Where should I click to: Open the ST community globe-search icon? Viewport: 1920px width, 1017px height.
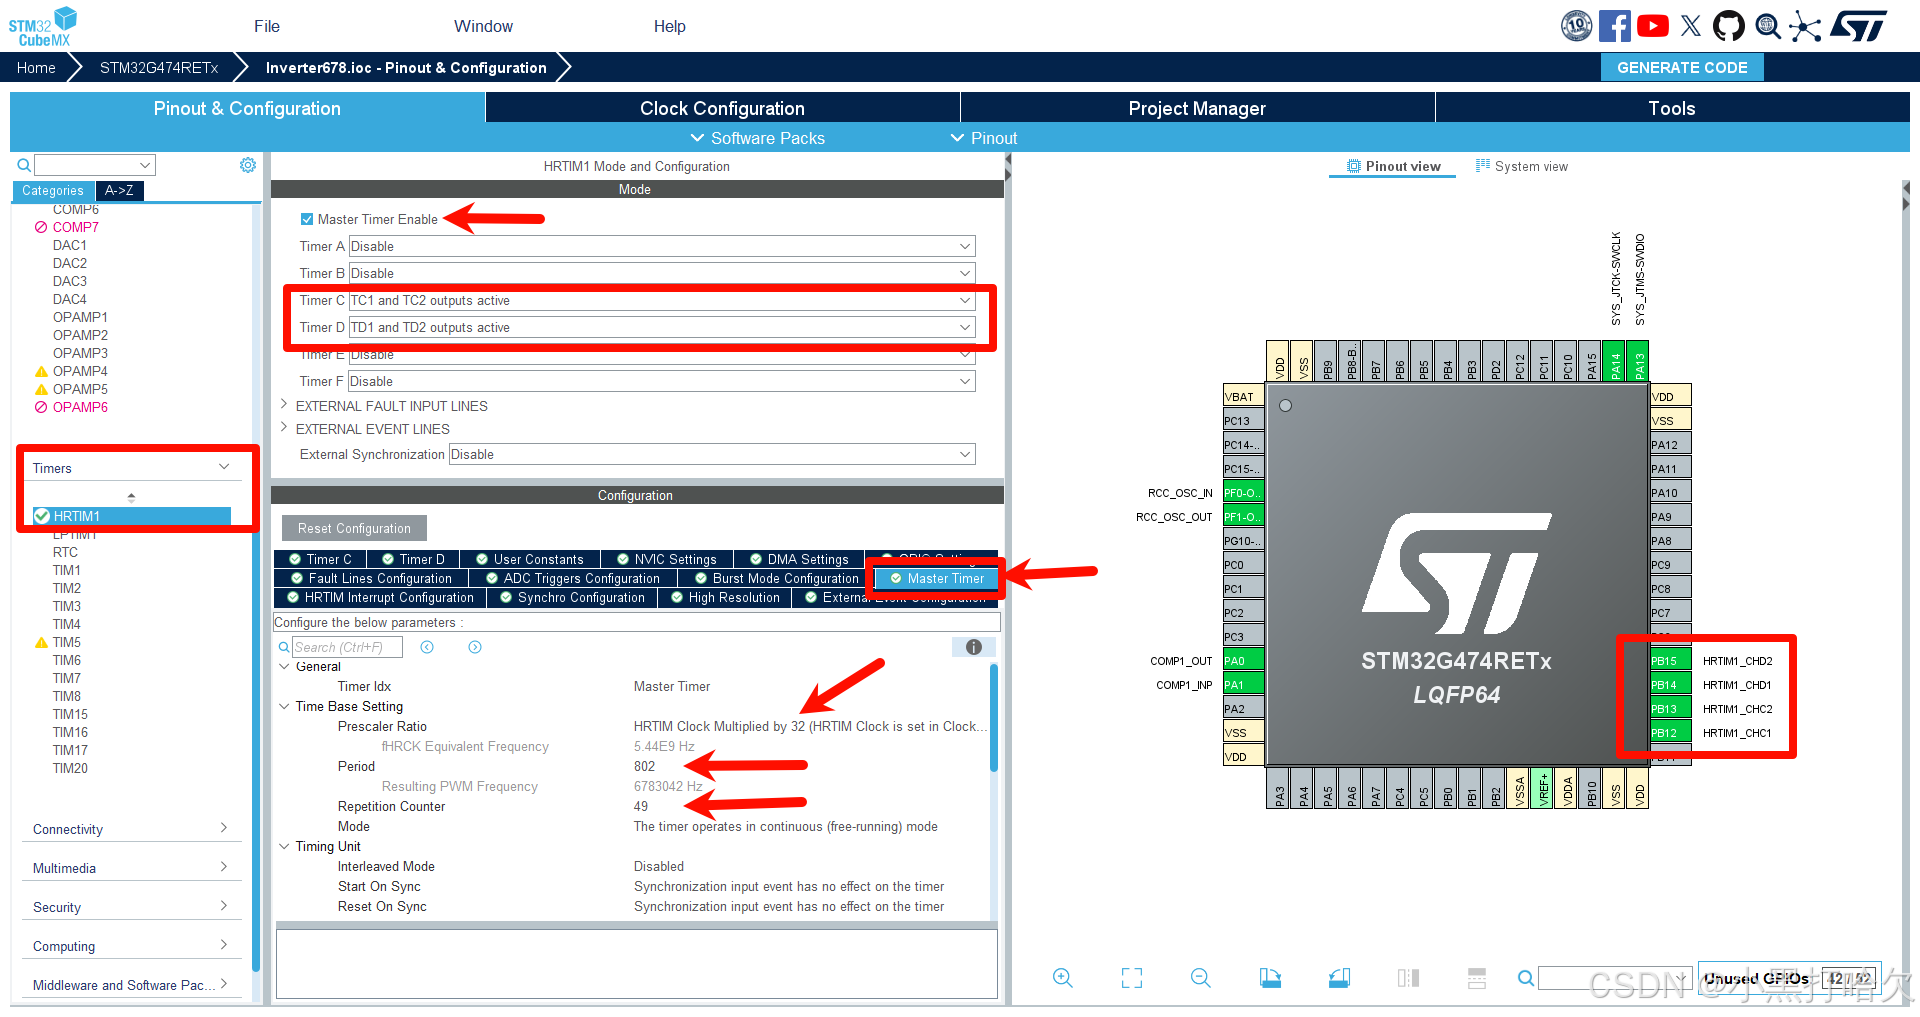click(x=1767, y=26)
